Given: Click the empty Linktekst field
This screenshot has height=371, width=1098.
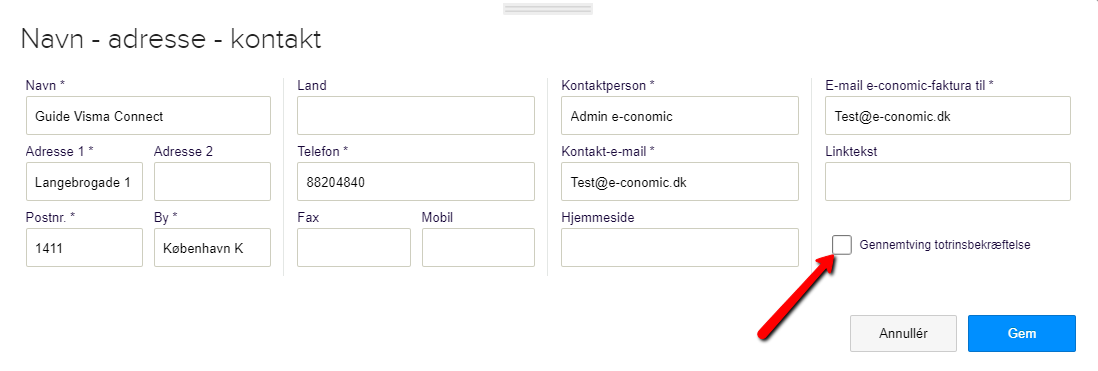Looking at the screenshot, I should click(x=948, y=181).
